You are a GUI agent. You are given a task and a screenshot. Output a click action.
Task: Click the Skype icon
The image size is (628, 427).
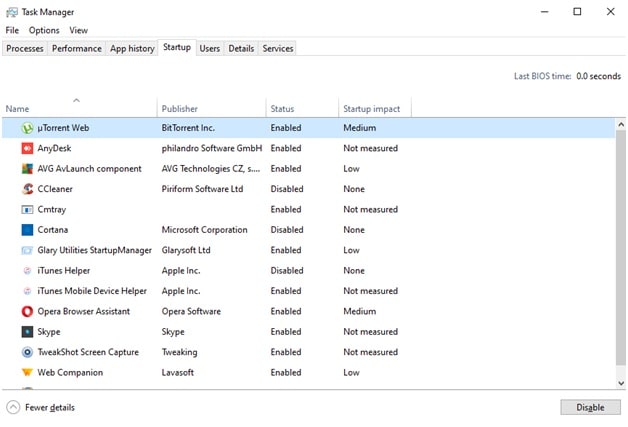click(27, 332)
